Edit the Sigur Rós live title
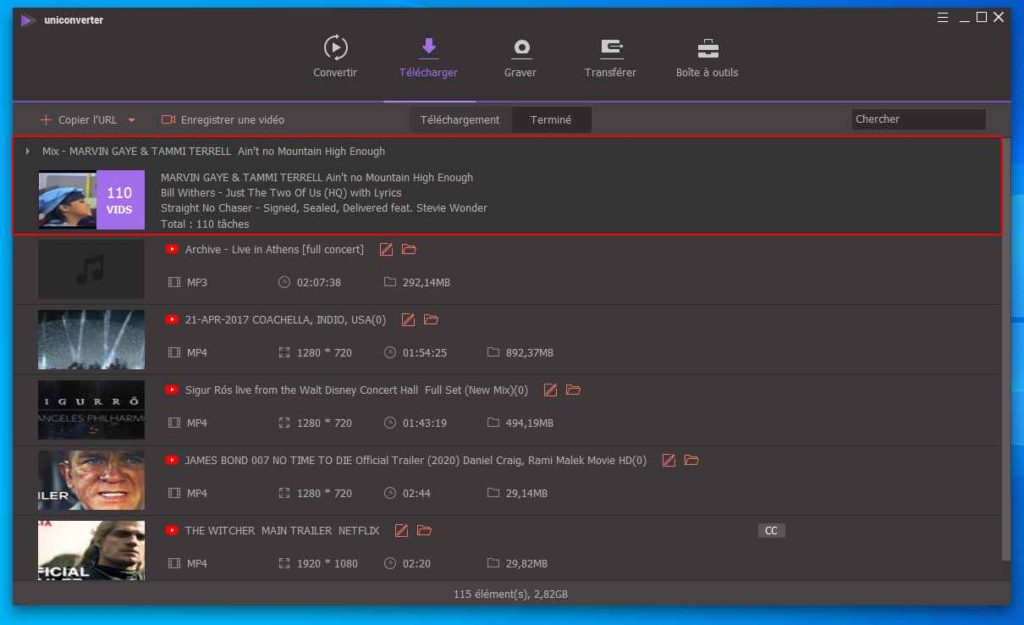Viewport: 1024px width, 625px height. tap(551, 391)
